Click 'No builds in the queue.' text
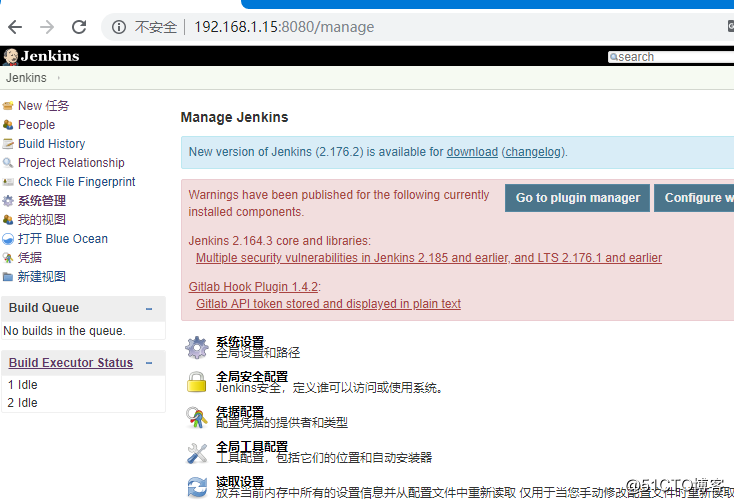 64,331
